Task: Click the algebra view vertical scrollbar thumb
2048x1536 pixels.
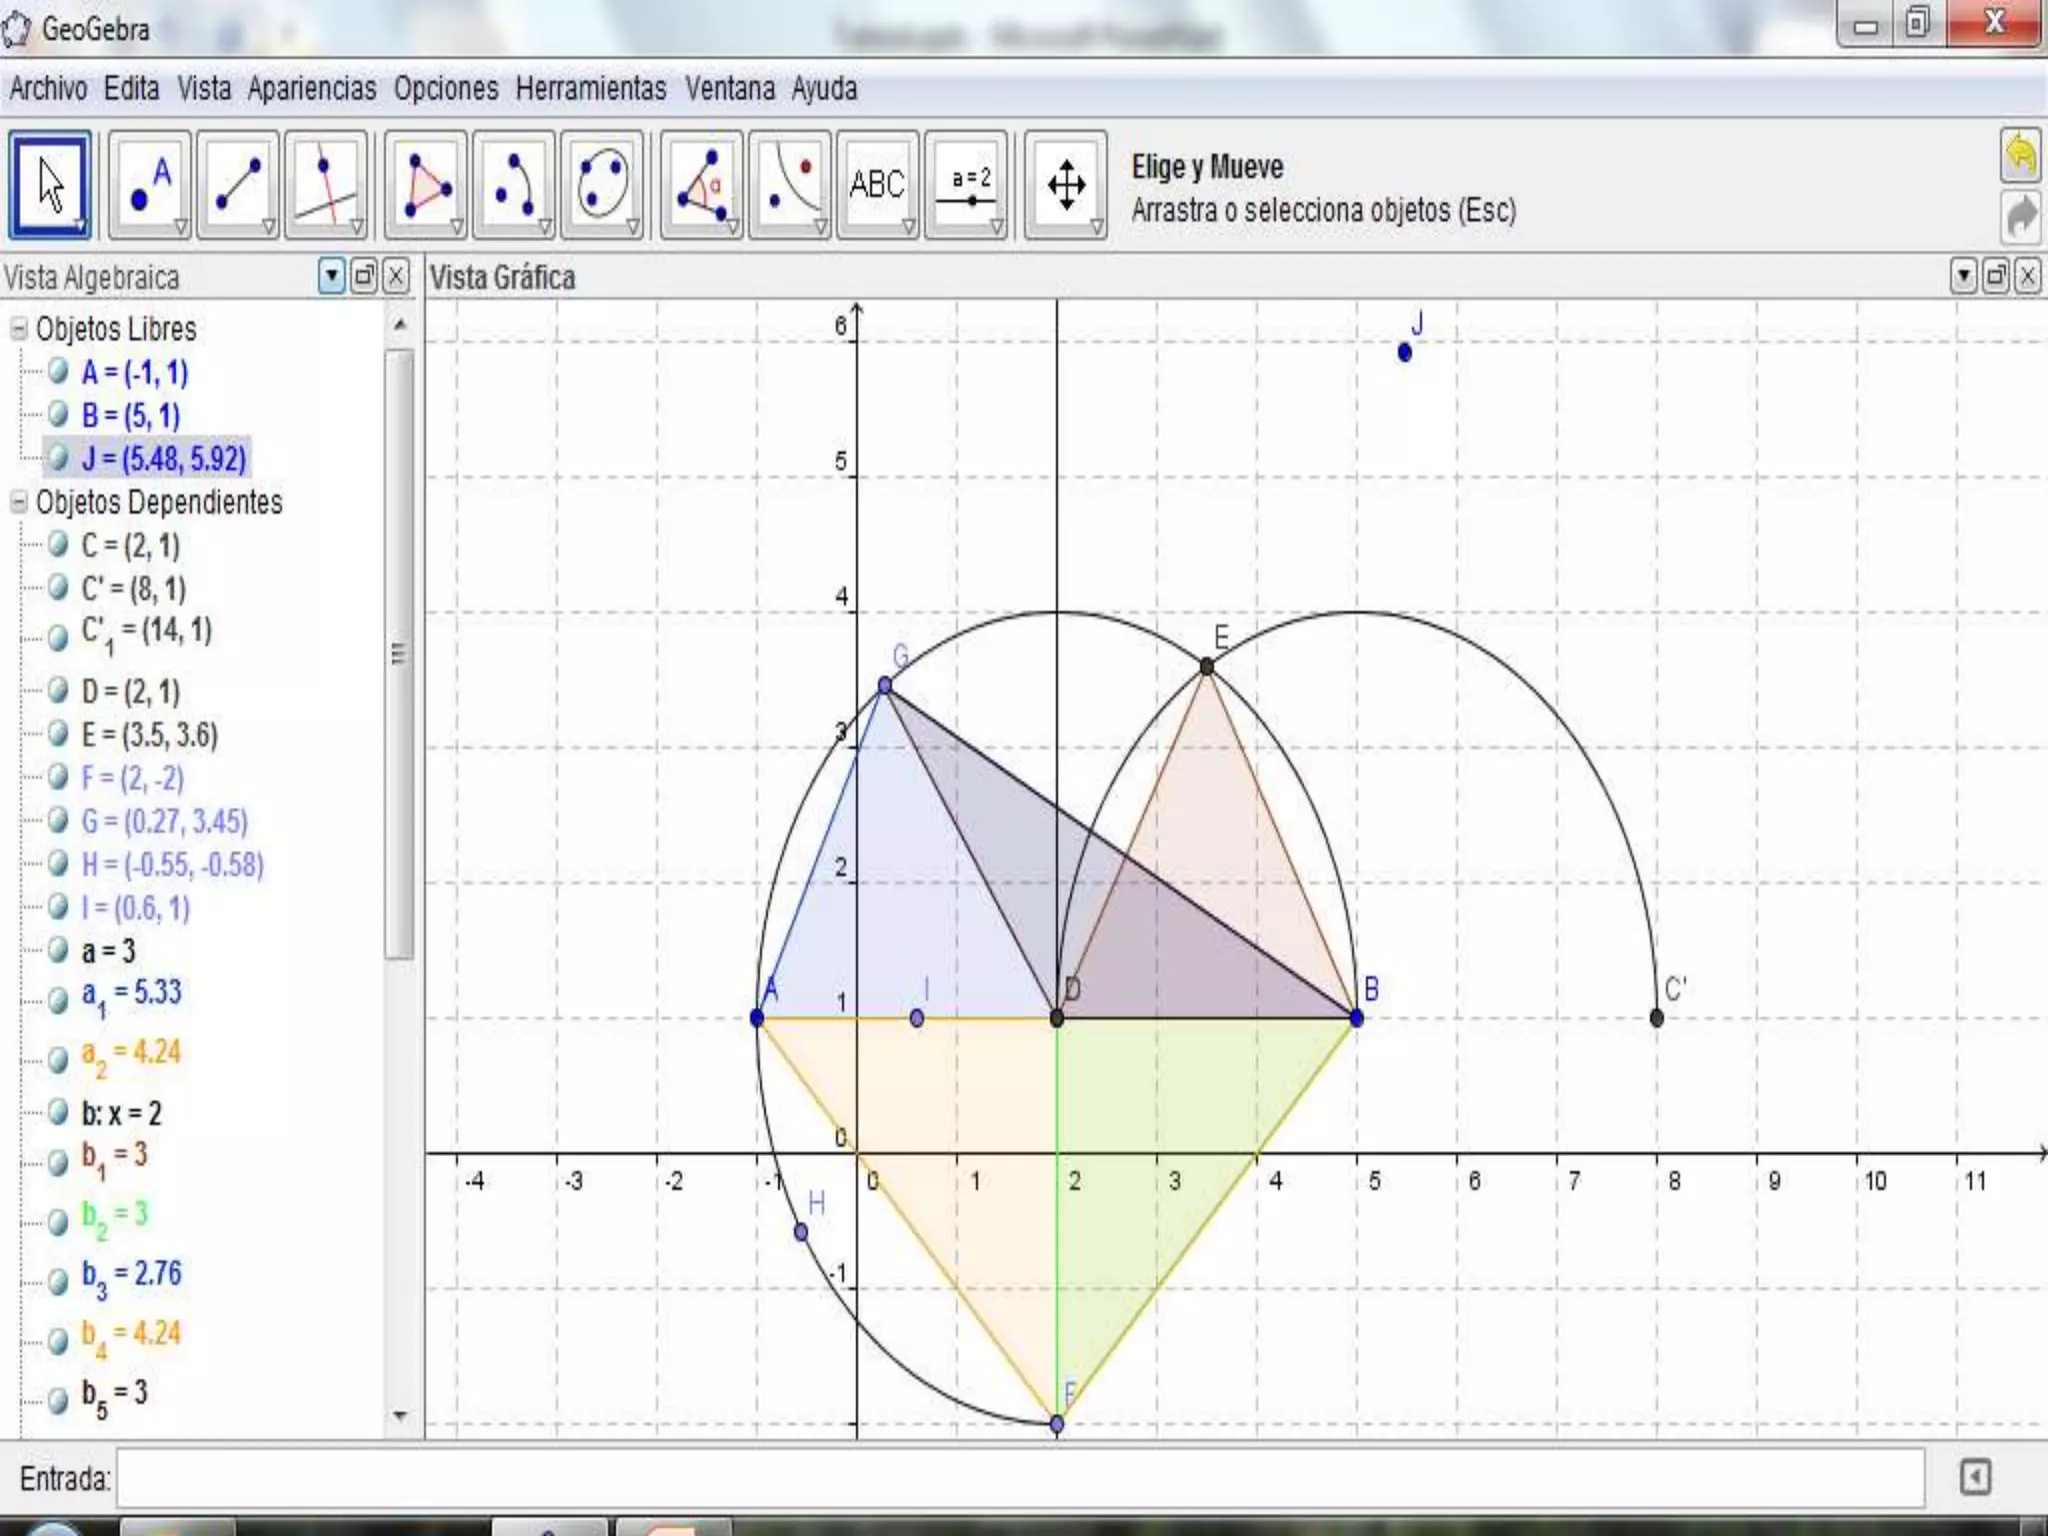Action: [399, 655]
